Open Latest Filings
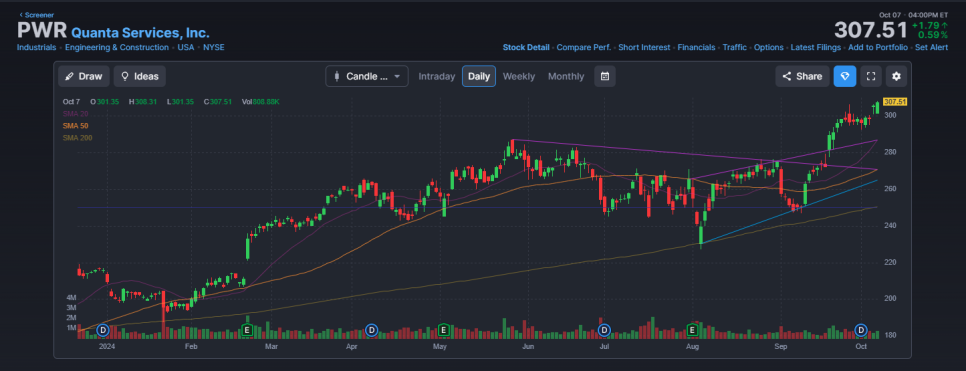Viewport: 966px width, 371px height. 815,47
